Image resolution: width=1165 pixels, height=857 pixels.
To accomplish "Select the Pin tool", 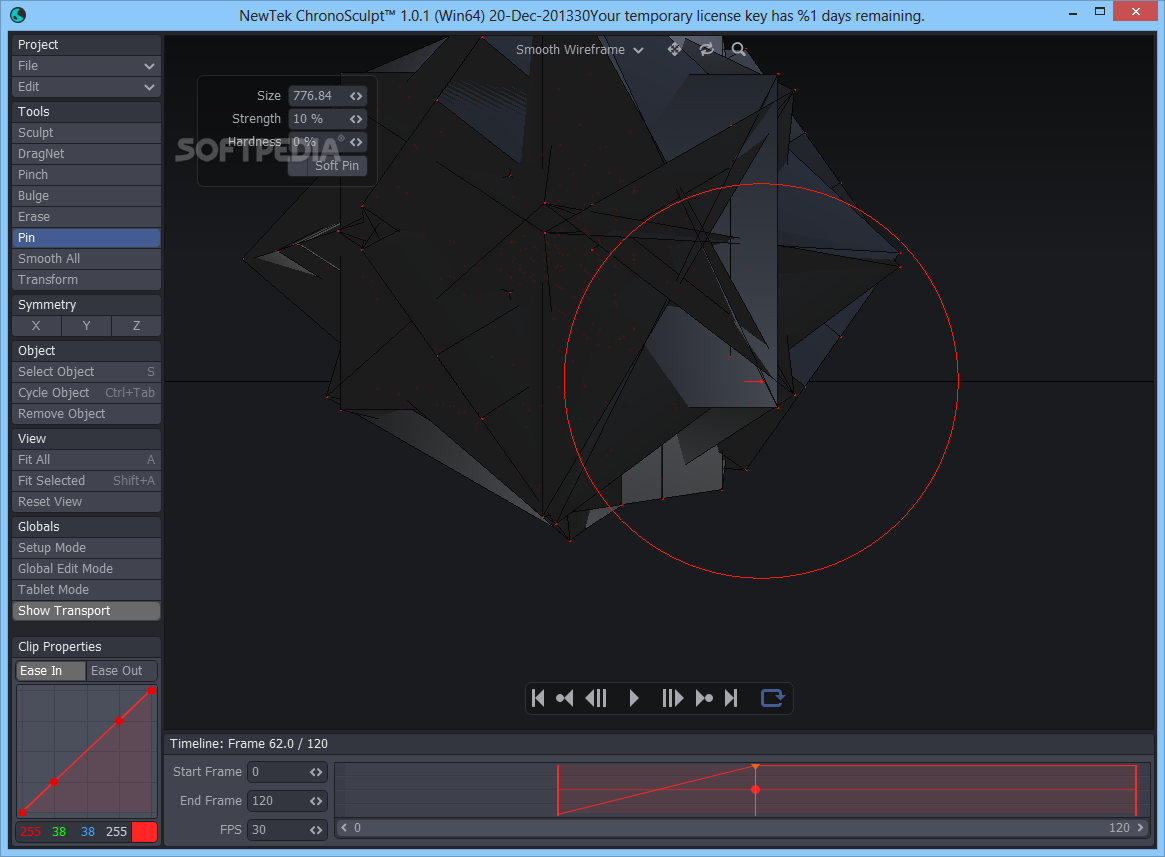I will point(86,238).
